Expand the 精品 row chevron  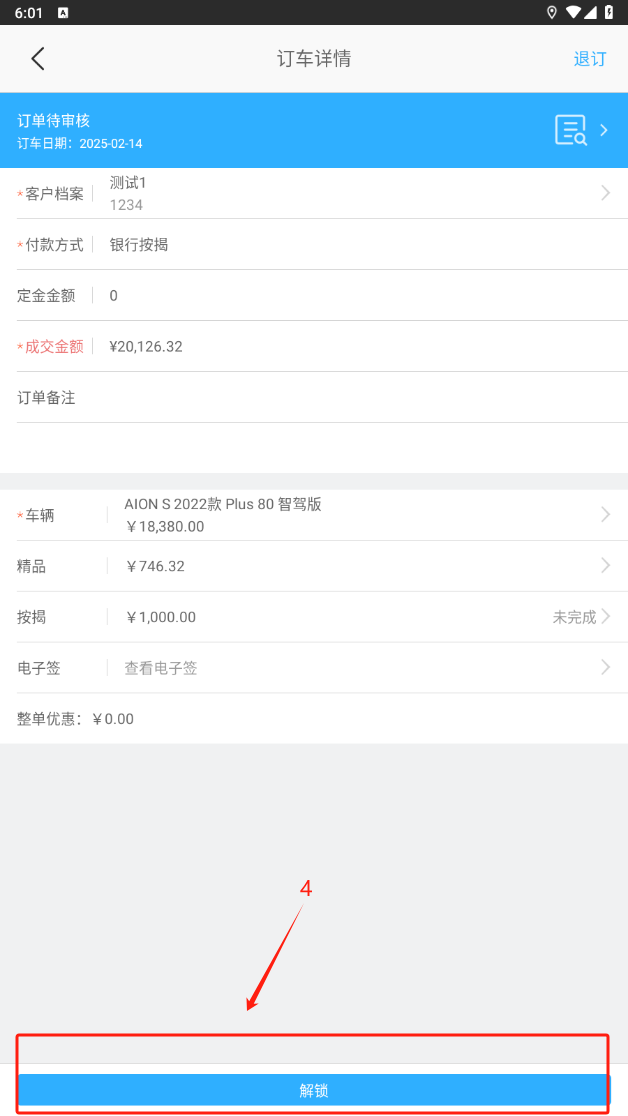click(x=605, y=566)
